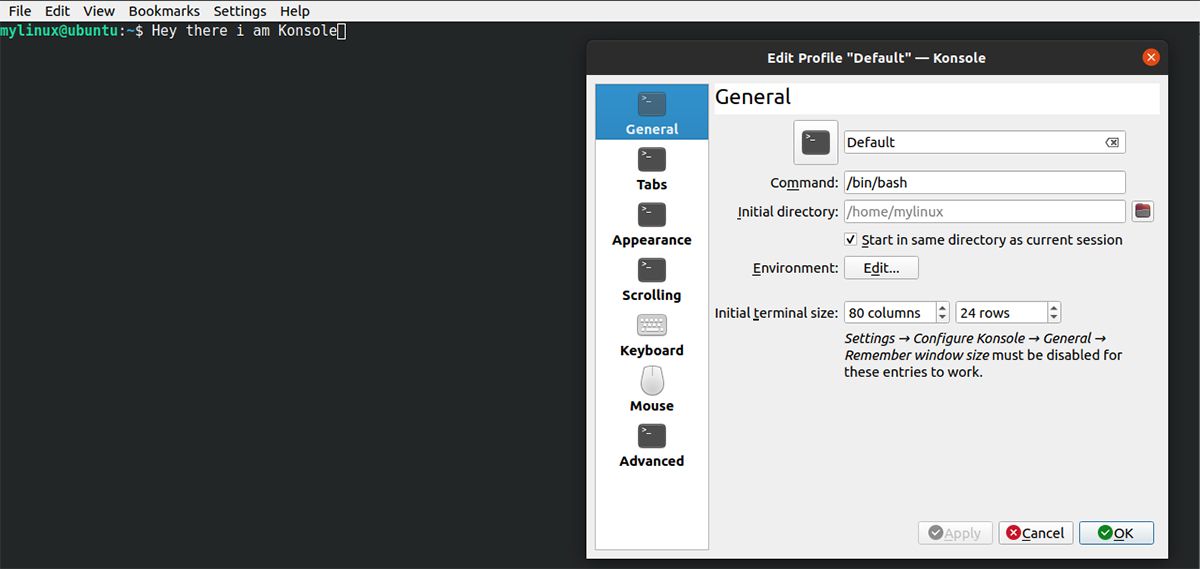
Task: Increase the columns value by one
Action: coord(942,308)
